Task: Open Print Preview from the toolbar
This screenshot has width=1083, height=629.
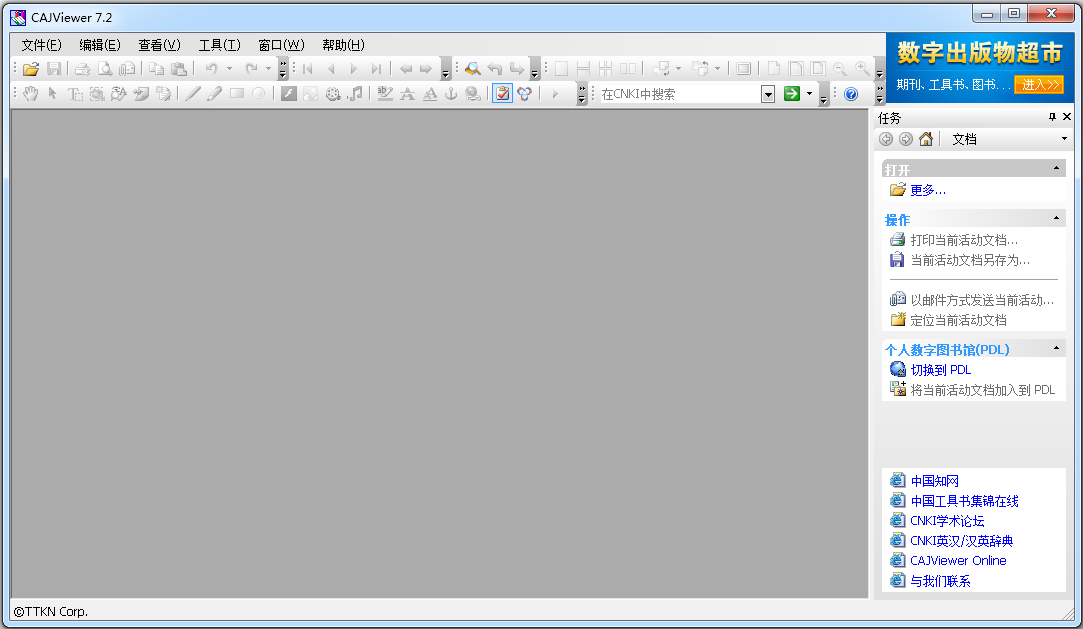Action: coord(105,68)
